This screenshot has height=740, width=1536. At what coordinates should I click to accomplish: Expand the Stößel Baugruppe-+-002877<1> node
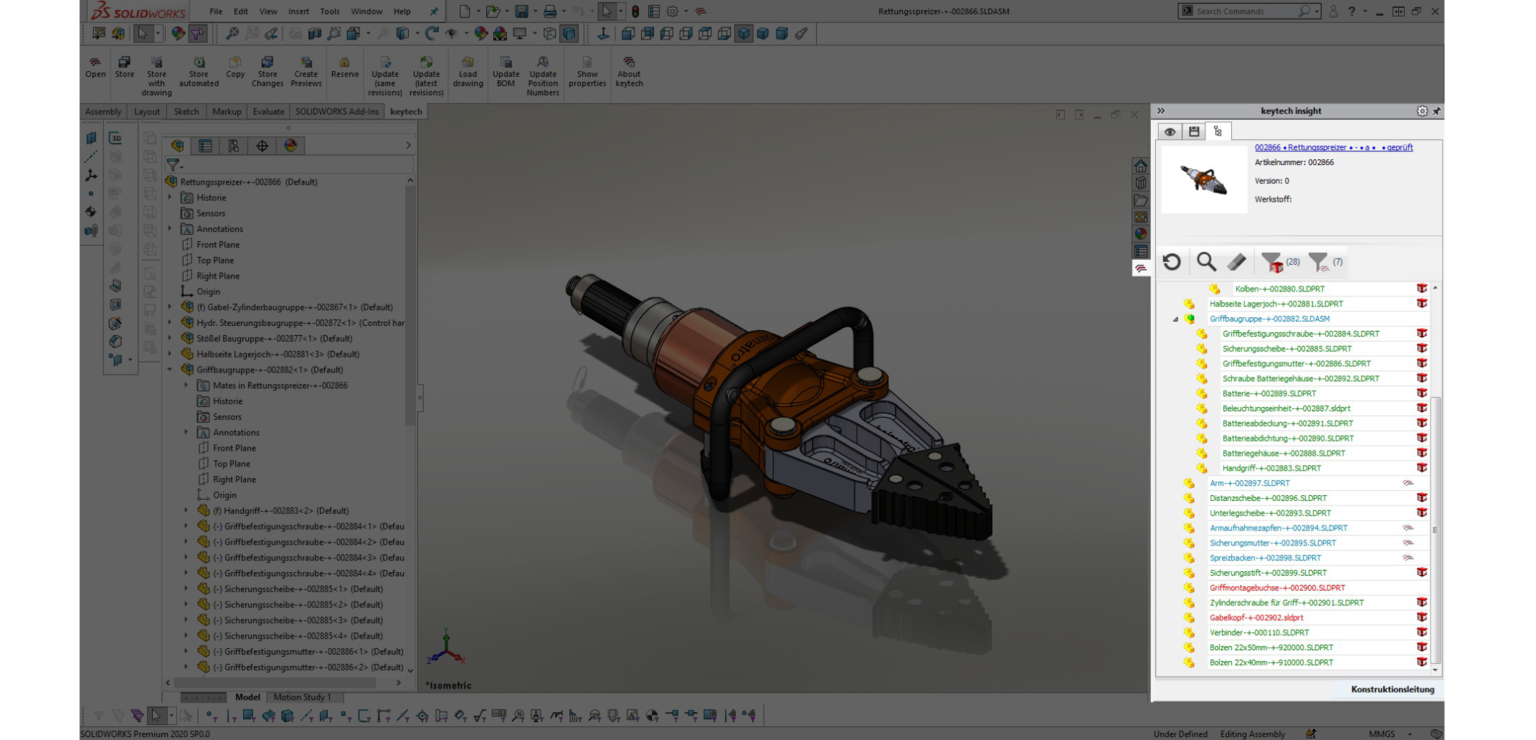(170, 338)
